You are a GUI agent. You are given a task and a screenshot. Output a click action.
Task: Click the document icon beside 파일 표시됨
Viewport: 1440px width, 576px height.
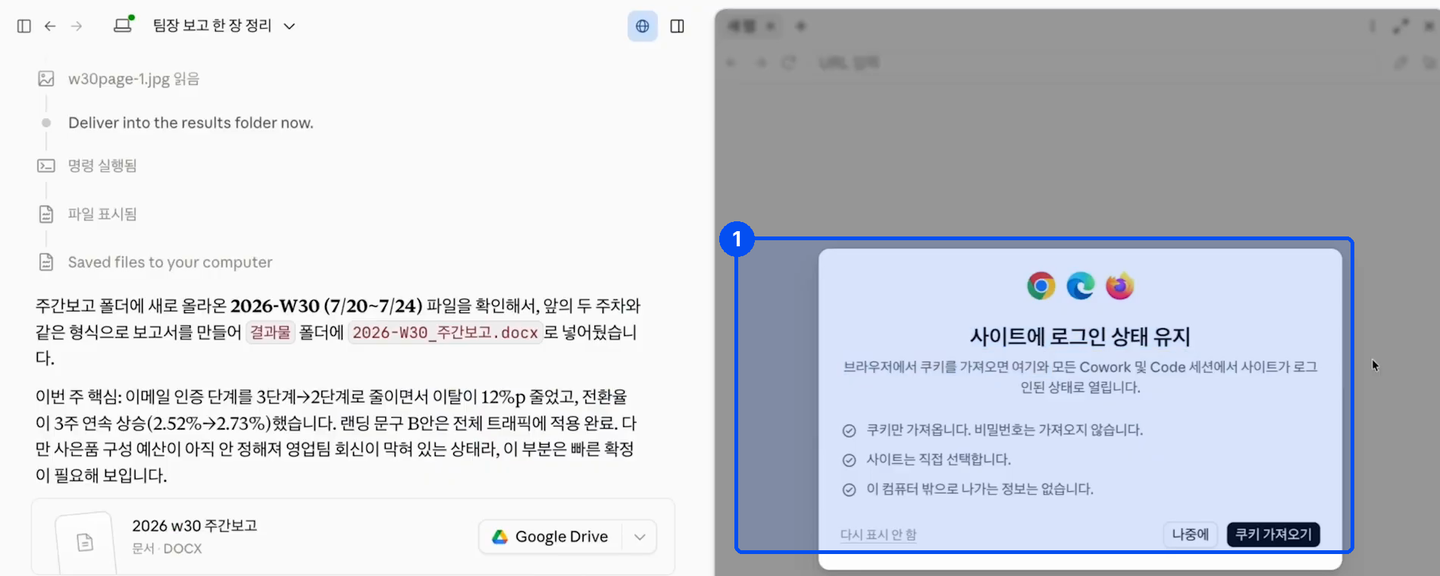(x=46, y=214)
